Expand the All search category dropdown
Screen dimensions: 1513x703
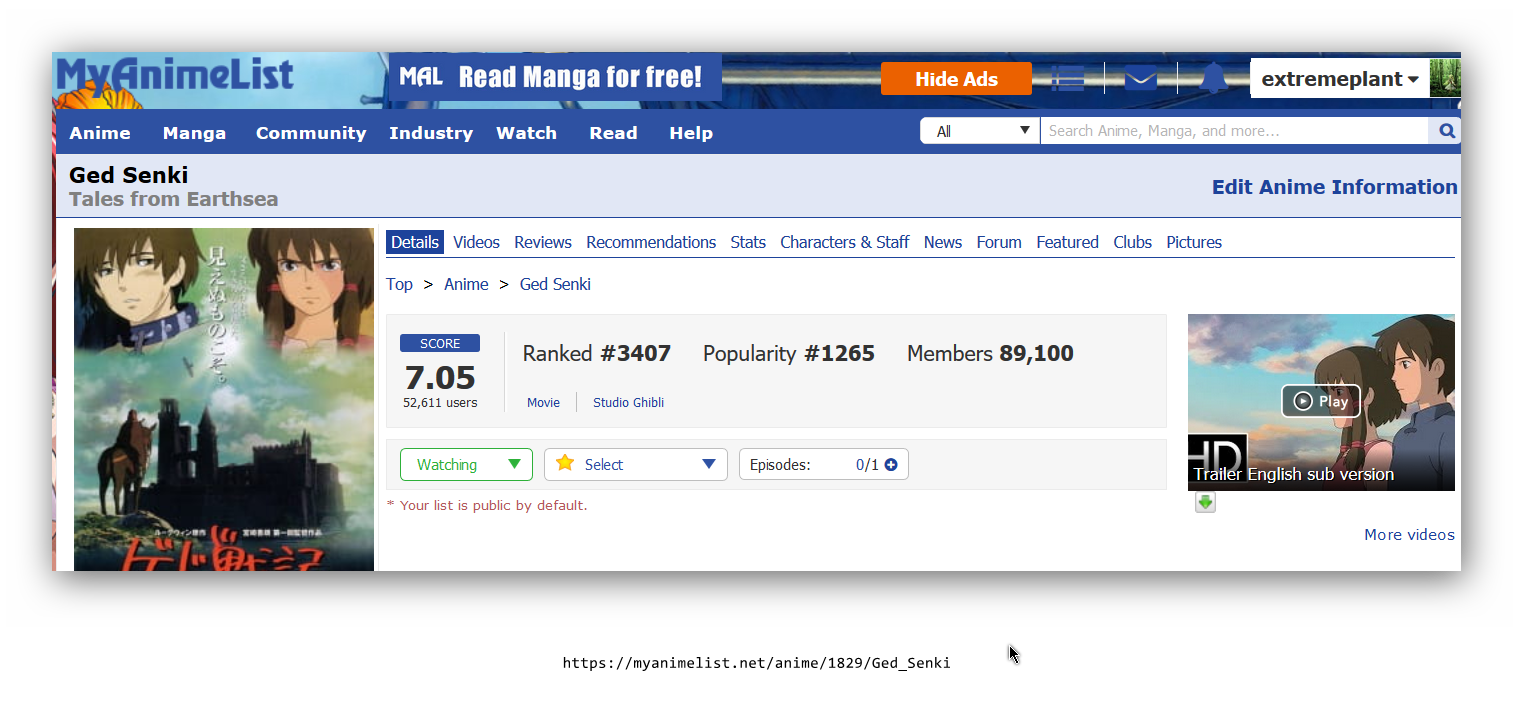pyautogui.click(x=980, y=131)
